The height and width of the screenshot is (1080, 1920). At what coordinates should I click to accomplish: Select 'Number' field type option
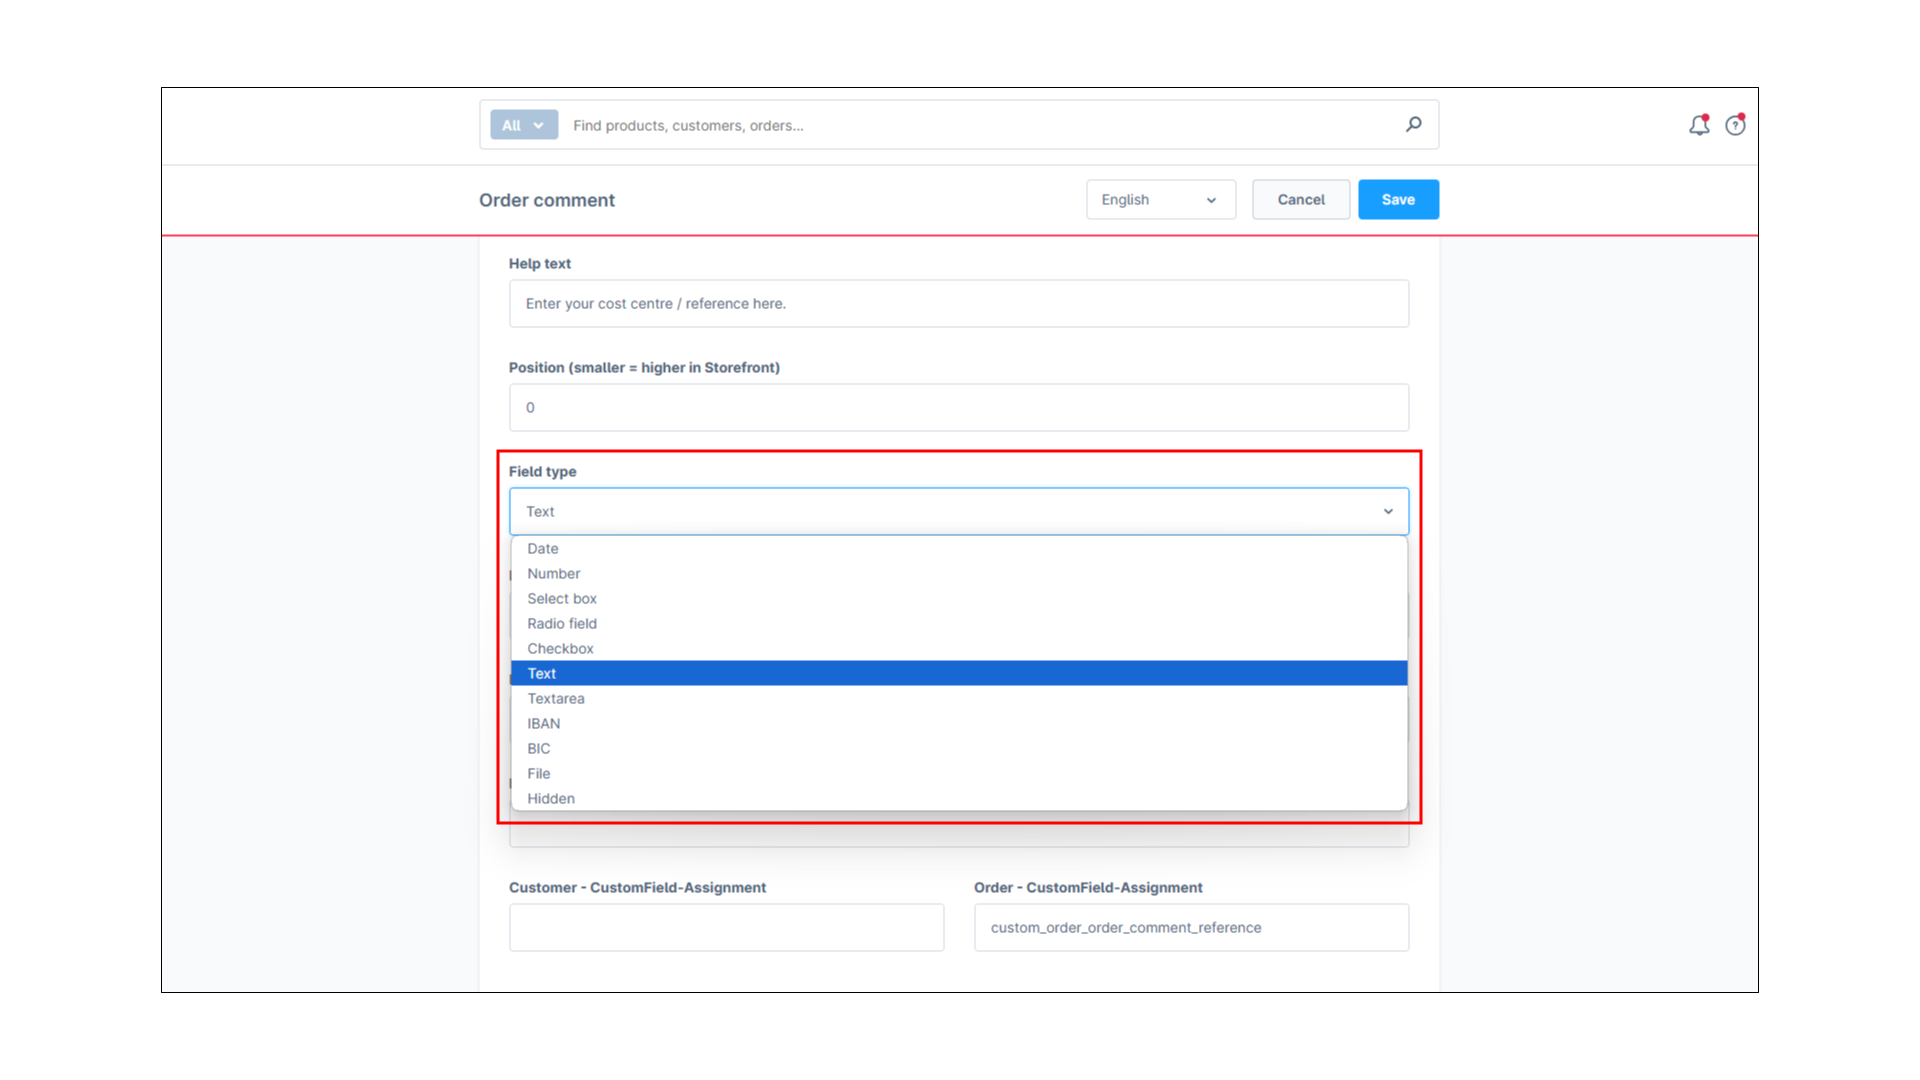click(x=553, y=574)
